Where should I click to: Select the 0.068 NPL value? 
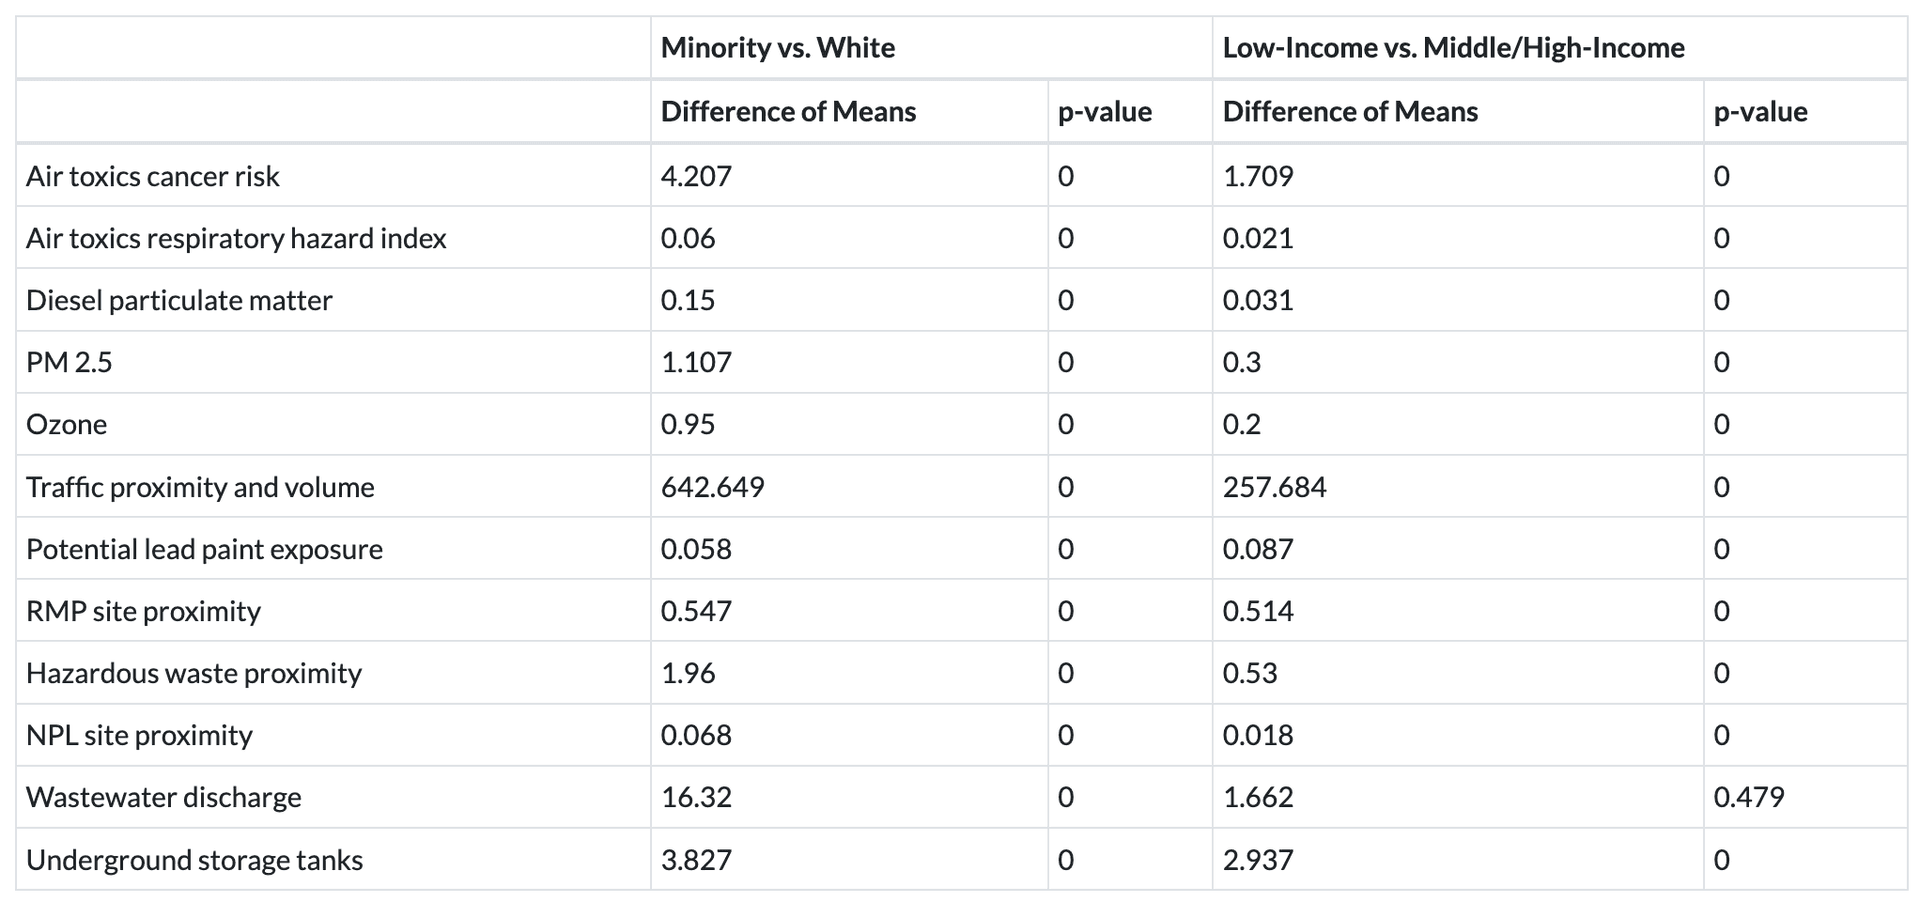(696, 735)
